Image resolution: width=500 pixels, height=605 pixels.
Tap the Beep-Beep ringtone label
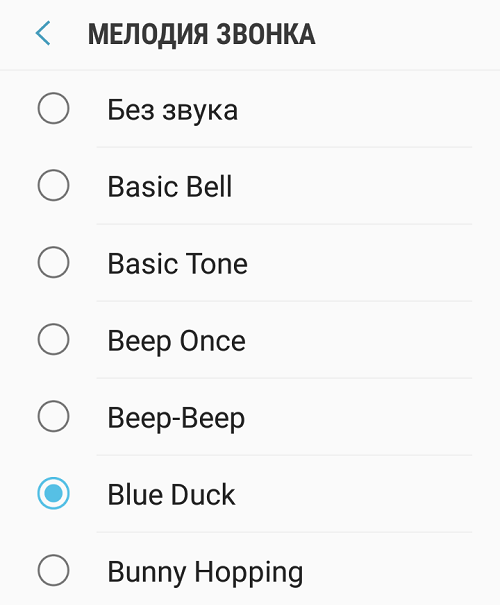[x=176, y=419]
